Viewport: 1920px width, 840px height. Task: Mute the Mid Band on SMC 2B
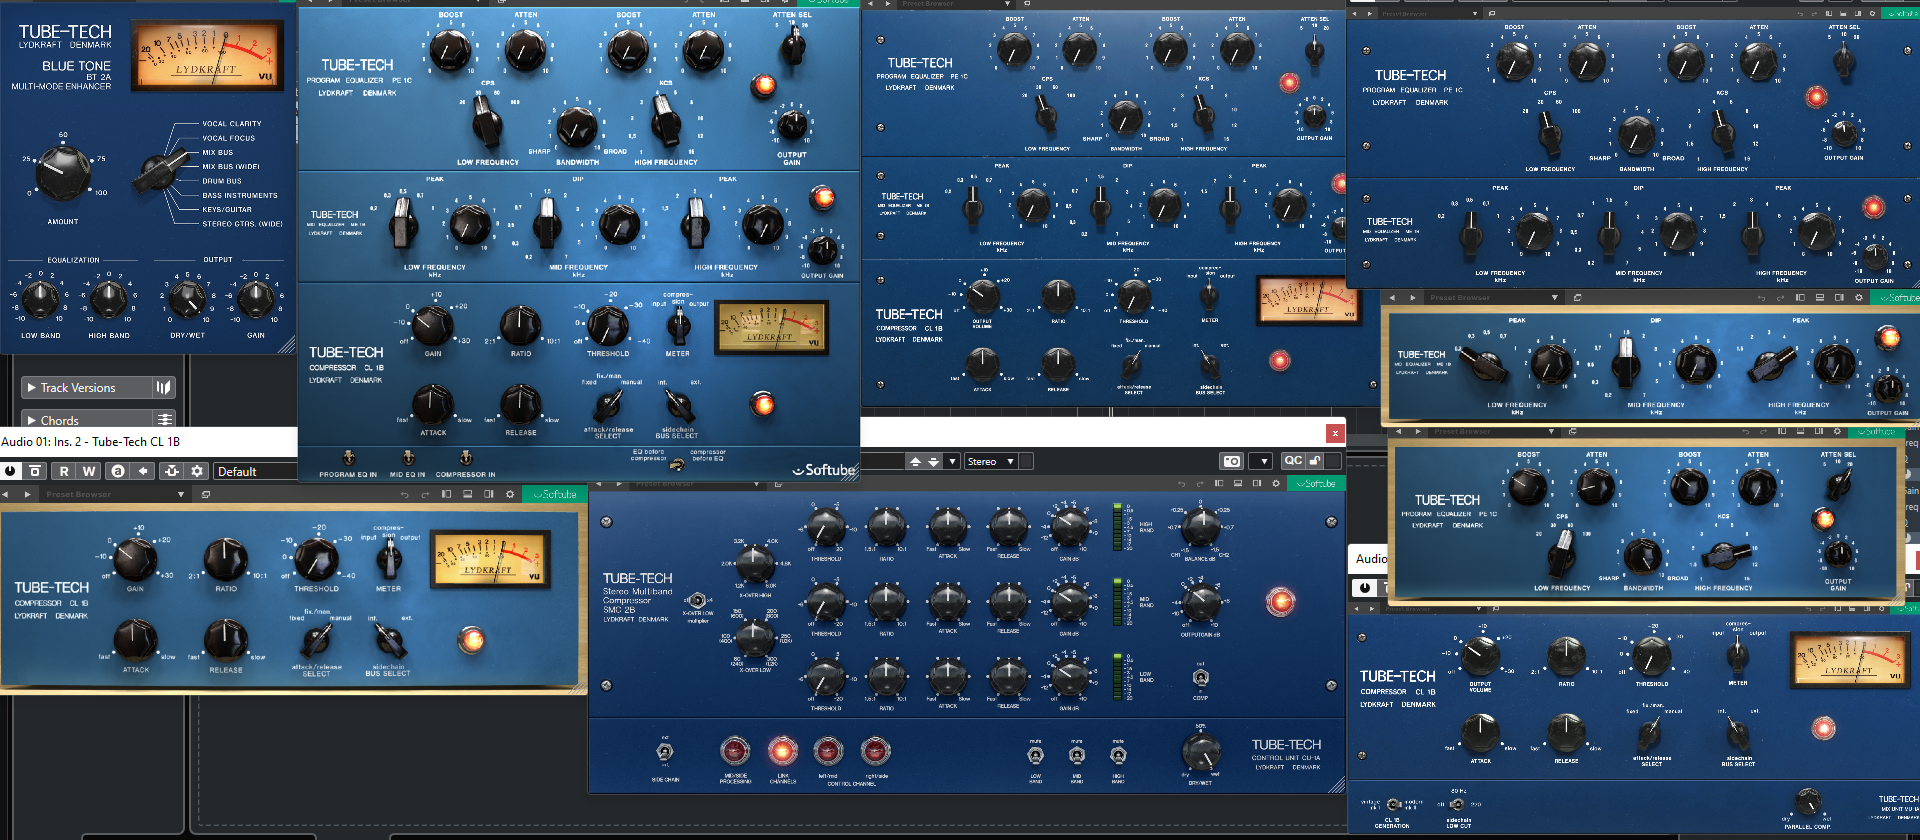click(1077, 755)
